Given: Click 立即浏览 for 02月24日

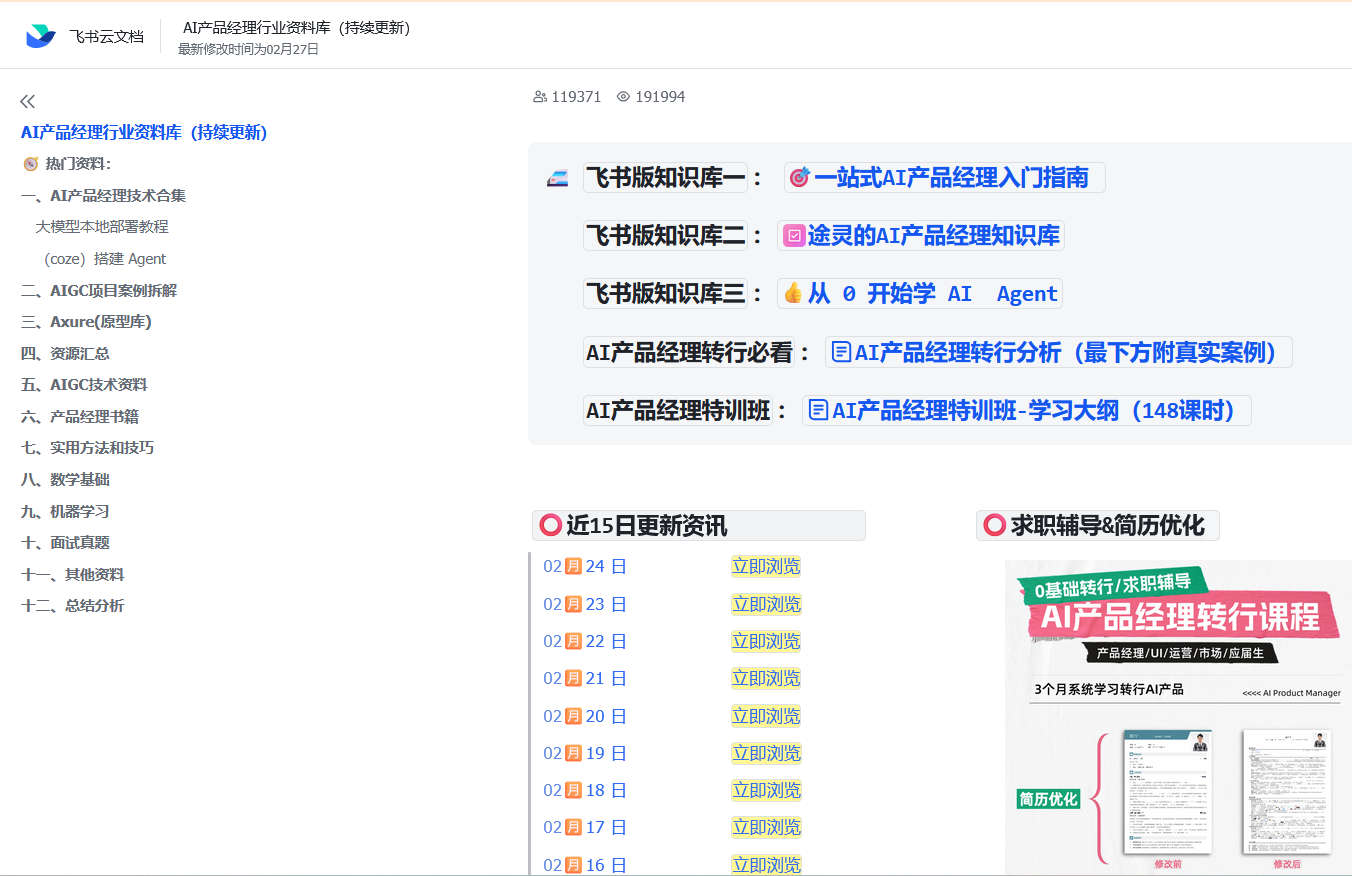Looking at the screenshot, I should tap(766, 566).
